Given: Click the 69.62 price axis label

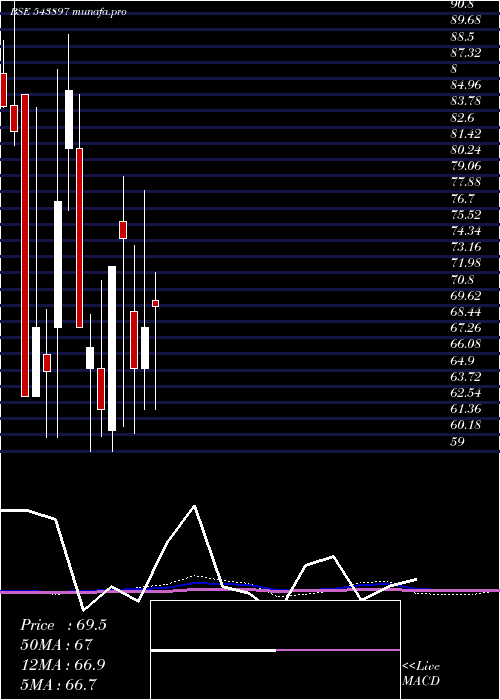Looking at the screenshot, I should [x=466, y=295].
